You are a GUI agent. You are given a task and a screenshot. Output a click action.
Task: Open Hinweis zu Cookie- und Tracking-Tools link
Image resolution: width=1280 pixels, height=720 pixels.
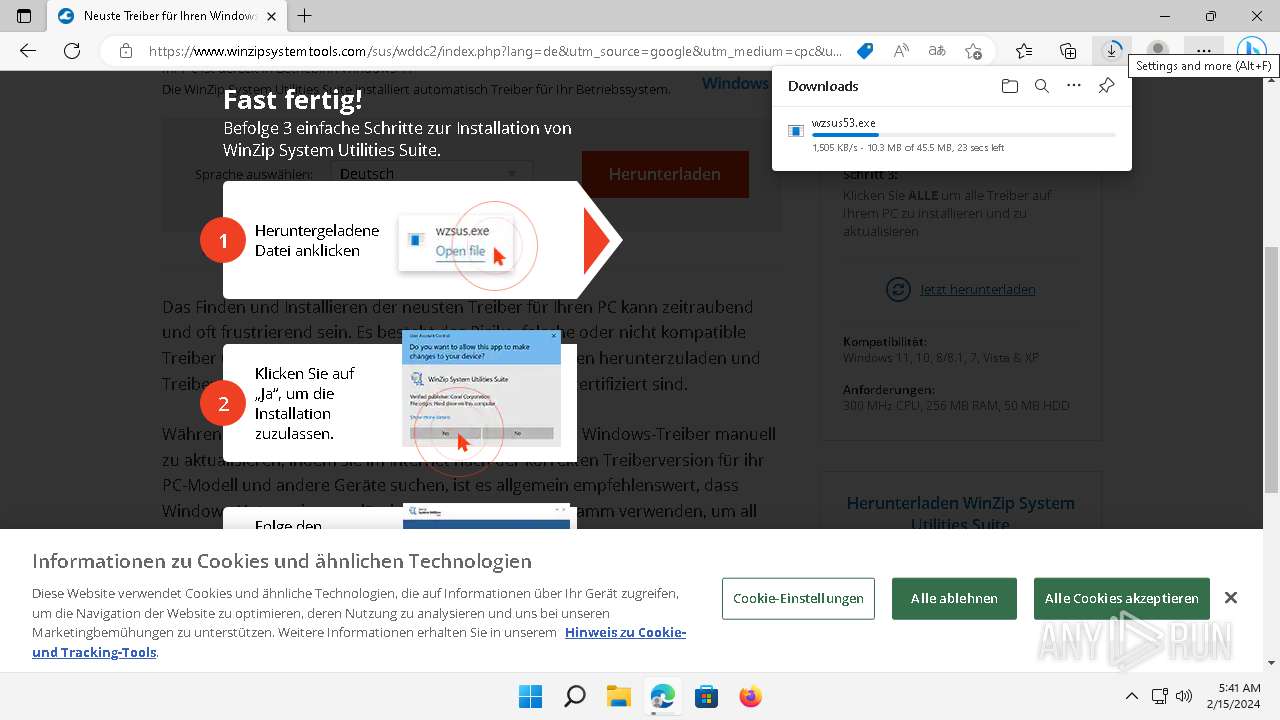[359, 642]
